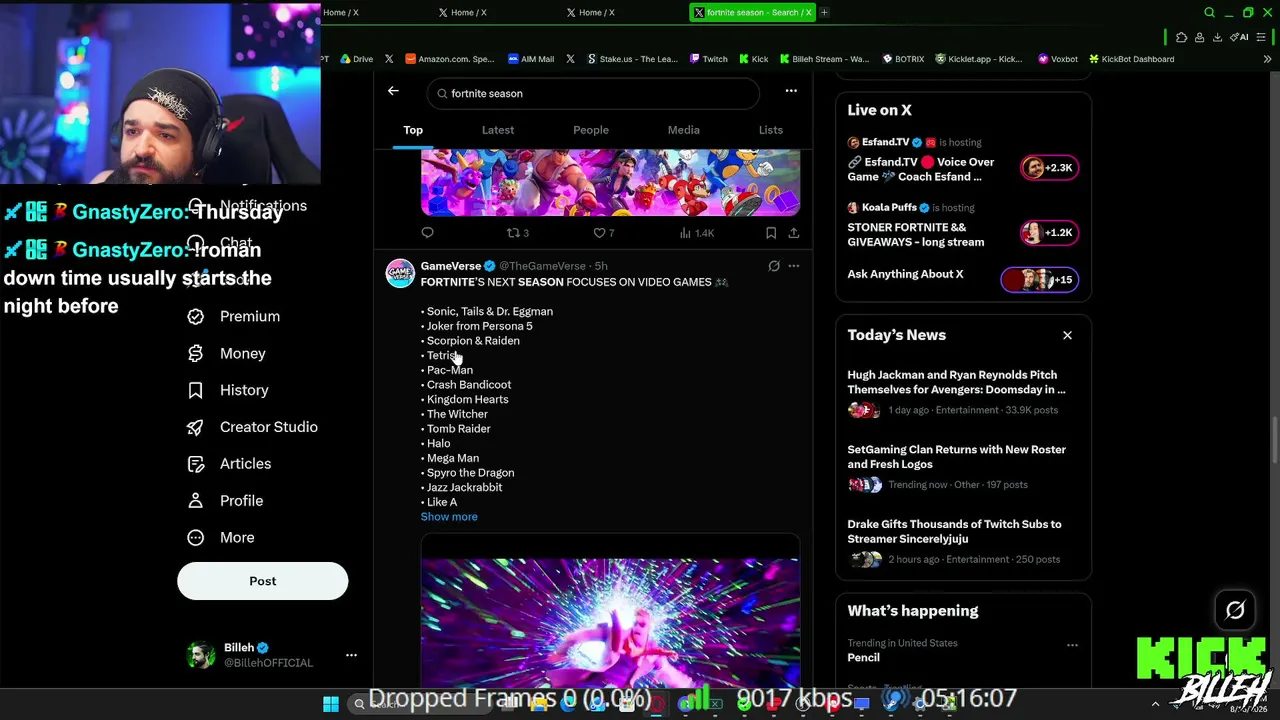Open options for Pencil trend
The image size is (1280, 720).
tap(1072, 645)
